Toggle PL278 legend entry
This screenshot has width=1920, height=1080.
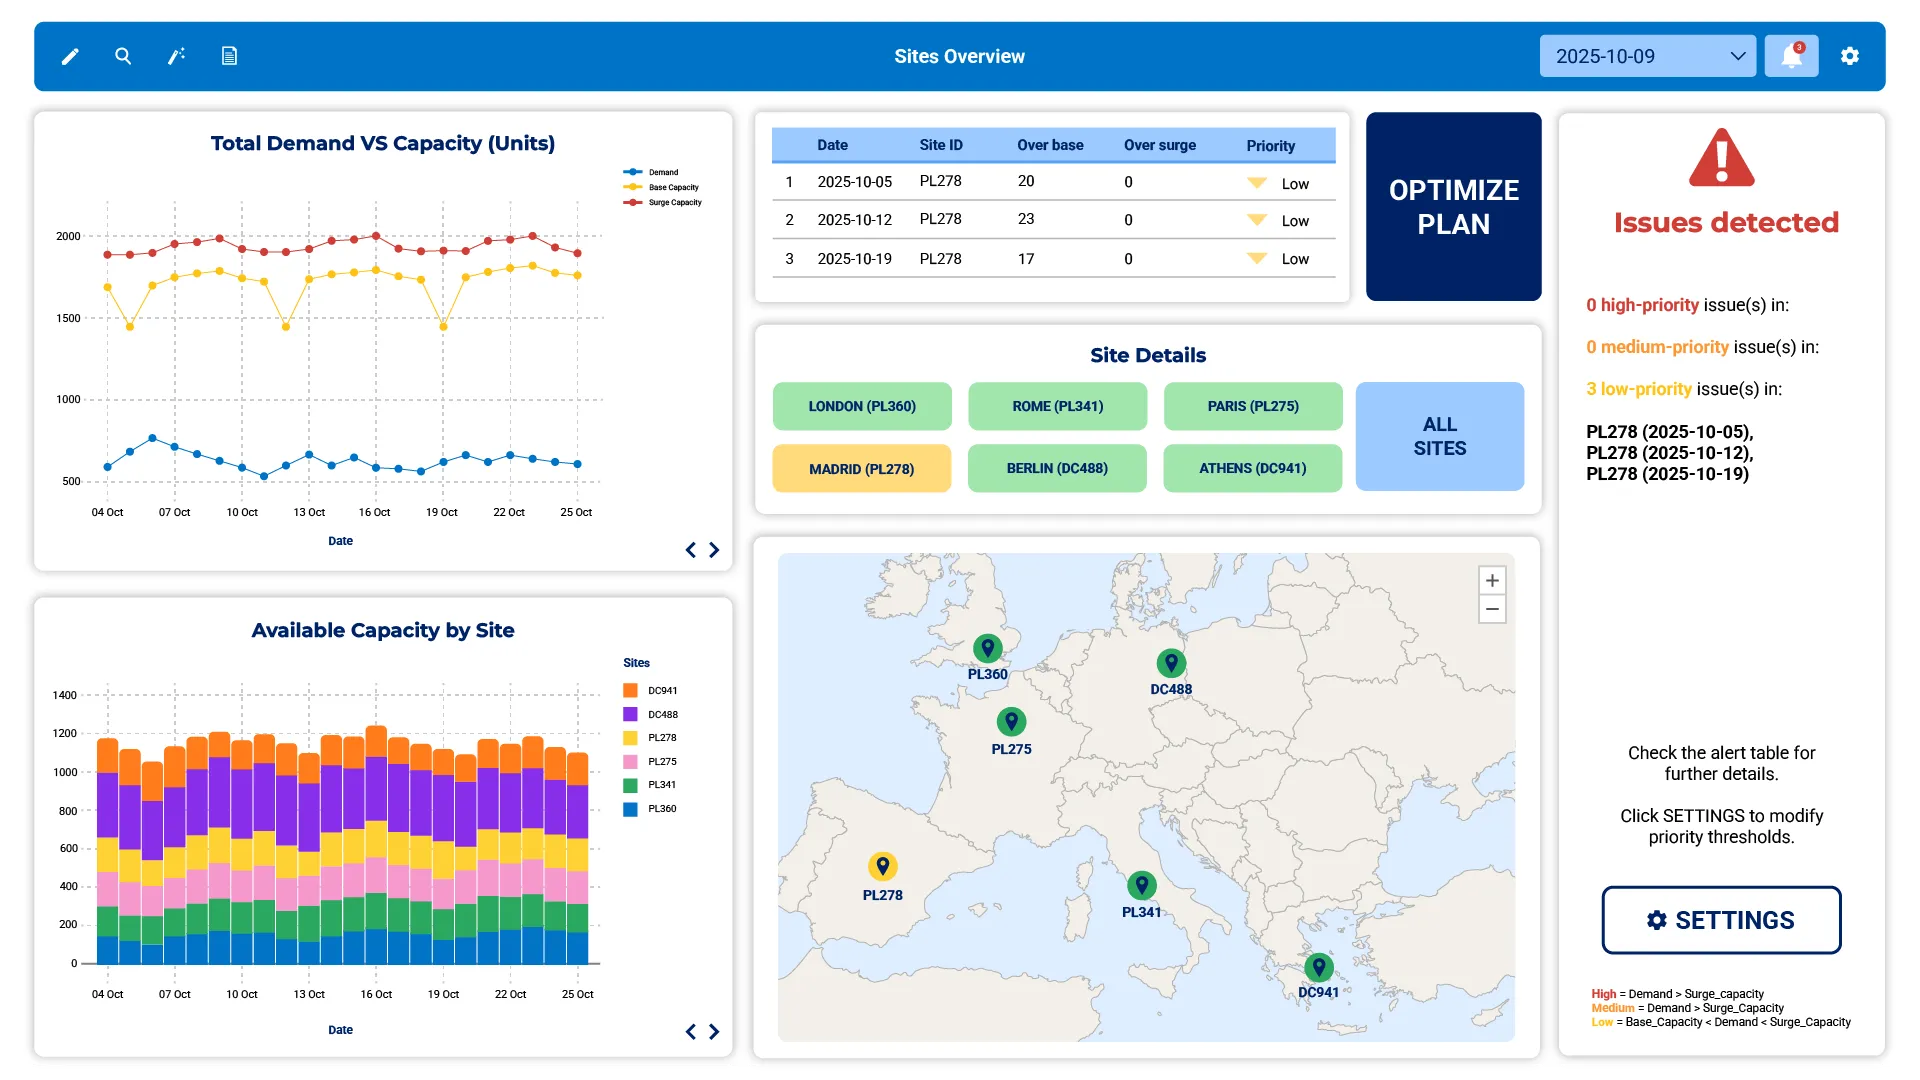pyautogui.click(x=650, y=738)
